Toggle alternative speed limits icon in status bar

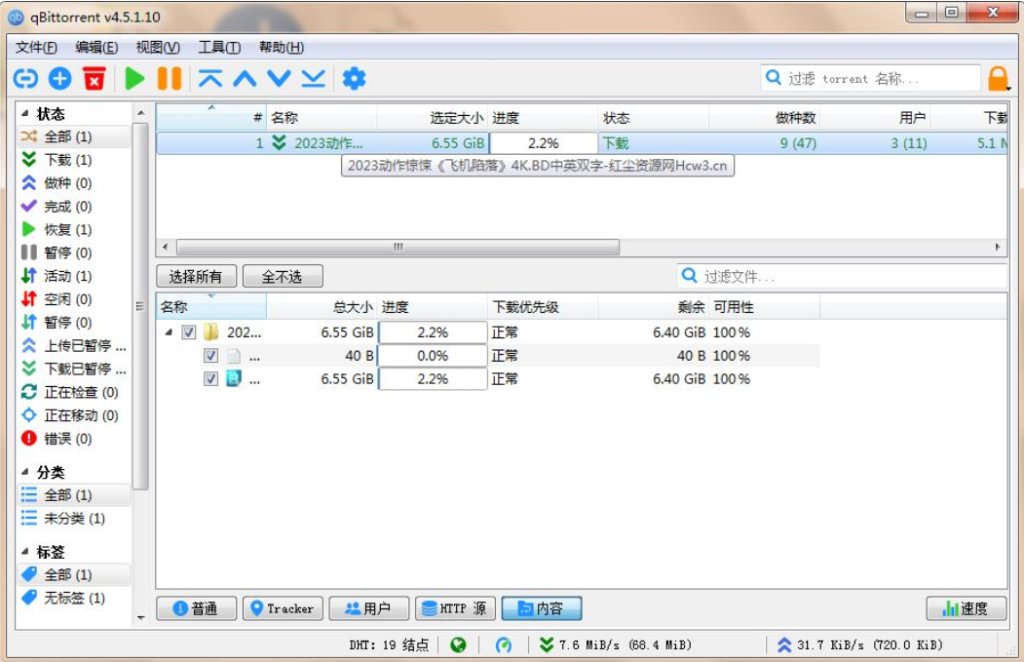tap(504, 645)
